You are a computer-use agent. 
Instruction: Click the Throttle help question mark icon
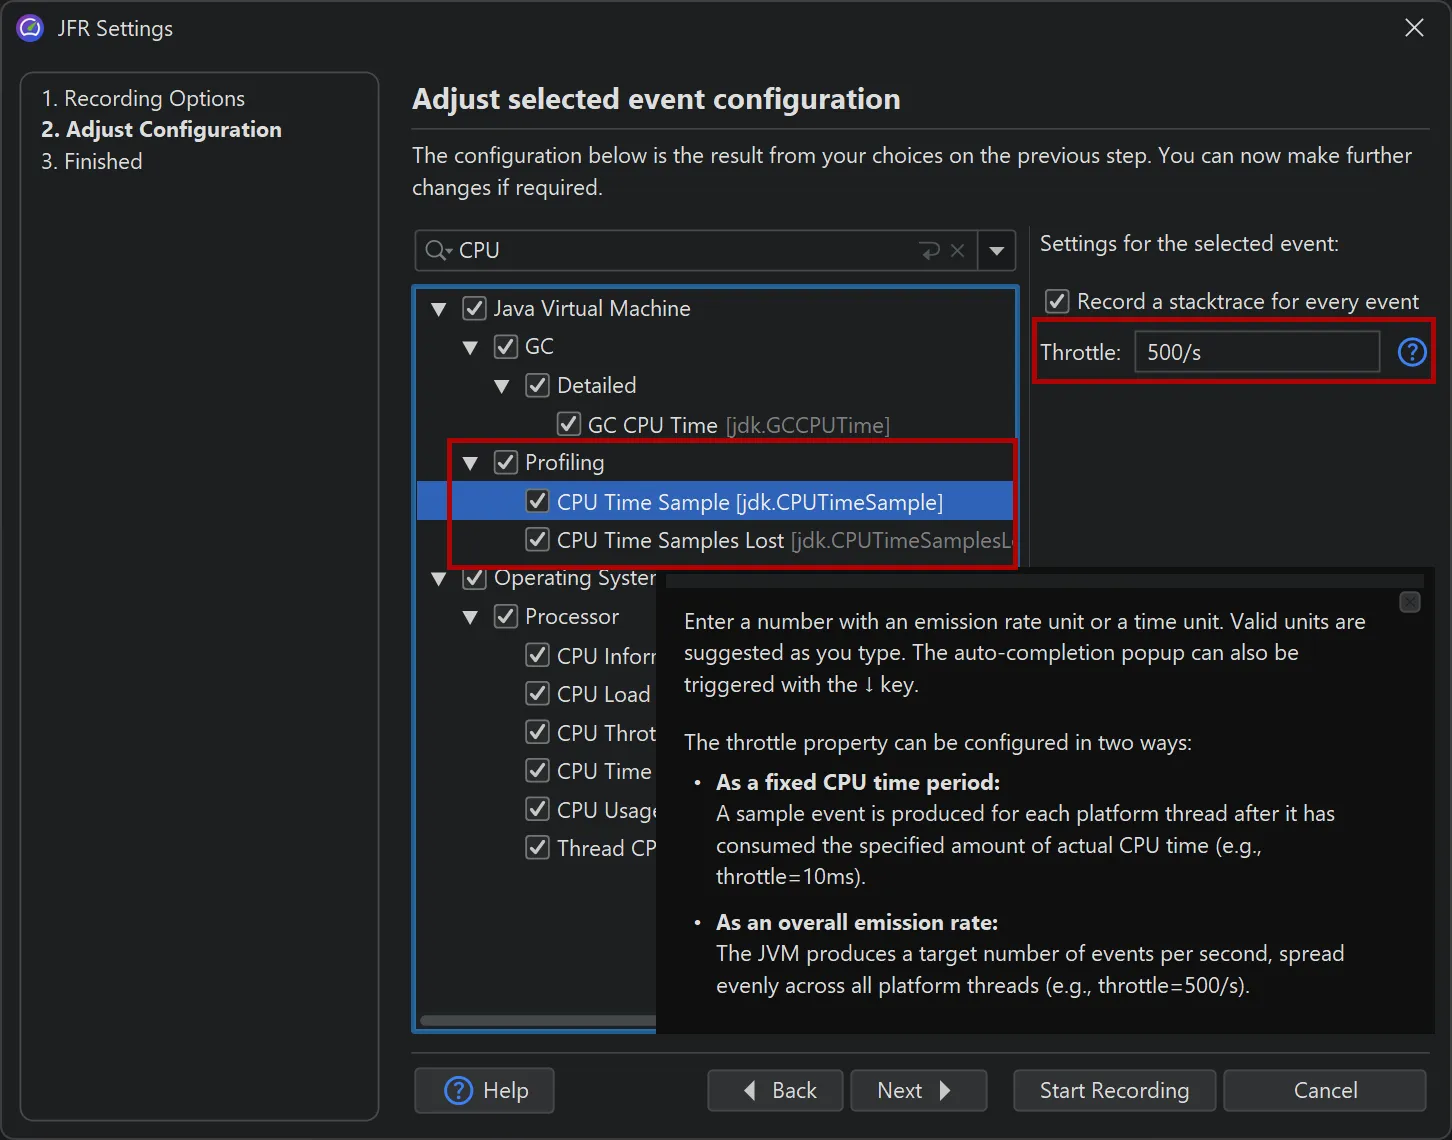pyautogui.click(x=1411, y=352)
